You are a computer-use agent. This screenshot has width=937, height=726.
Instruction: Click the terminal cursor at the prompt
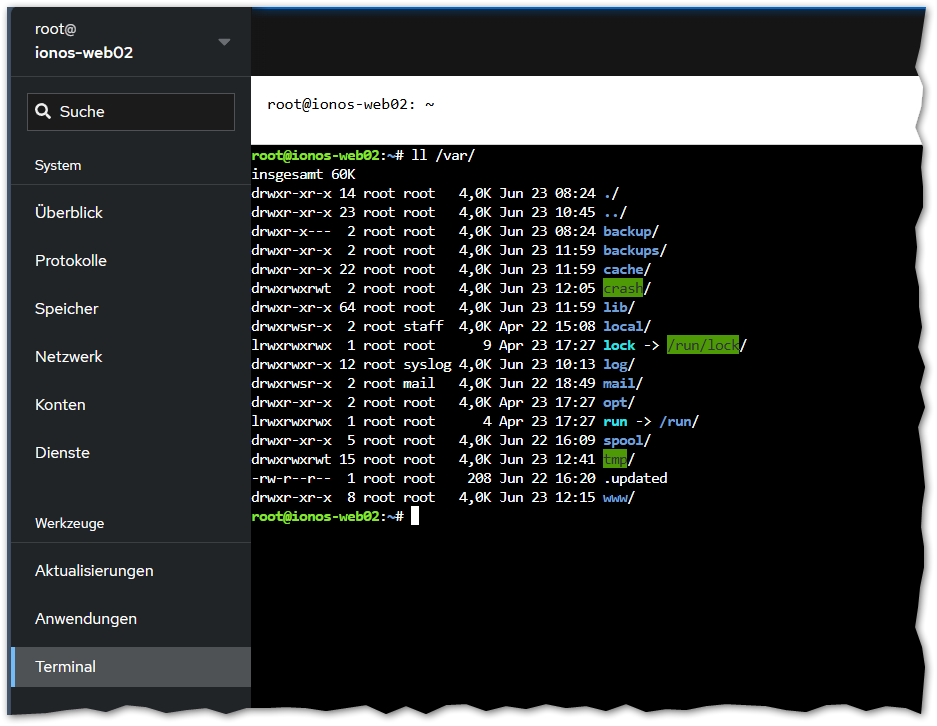coord(415,516)
